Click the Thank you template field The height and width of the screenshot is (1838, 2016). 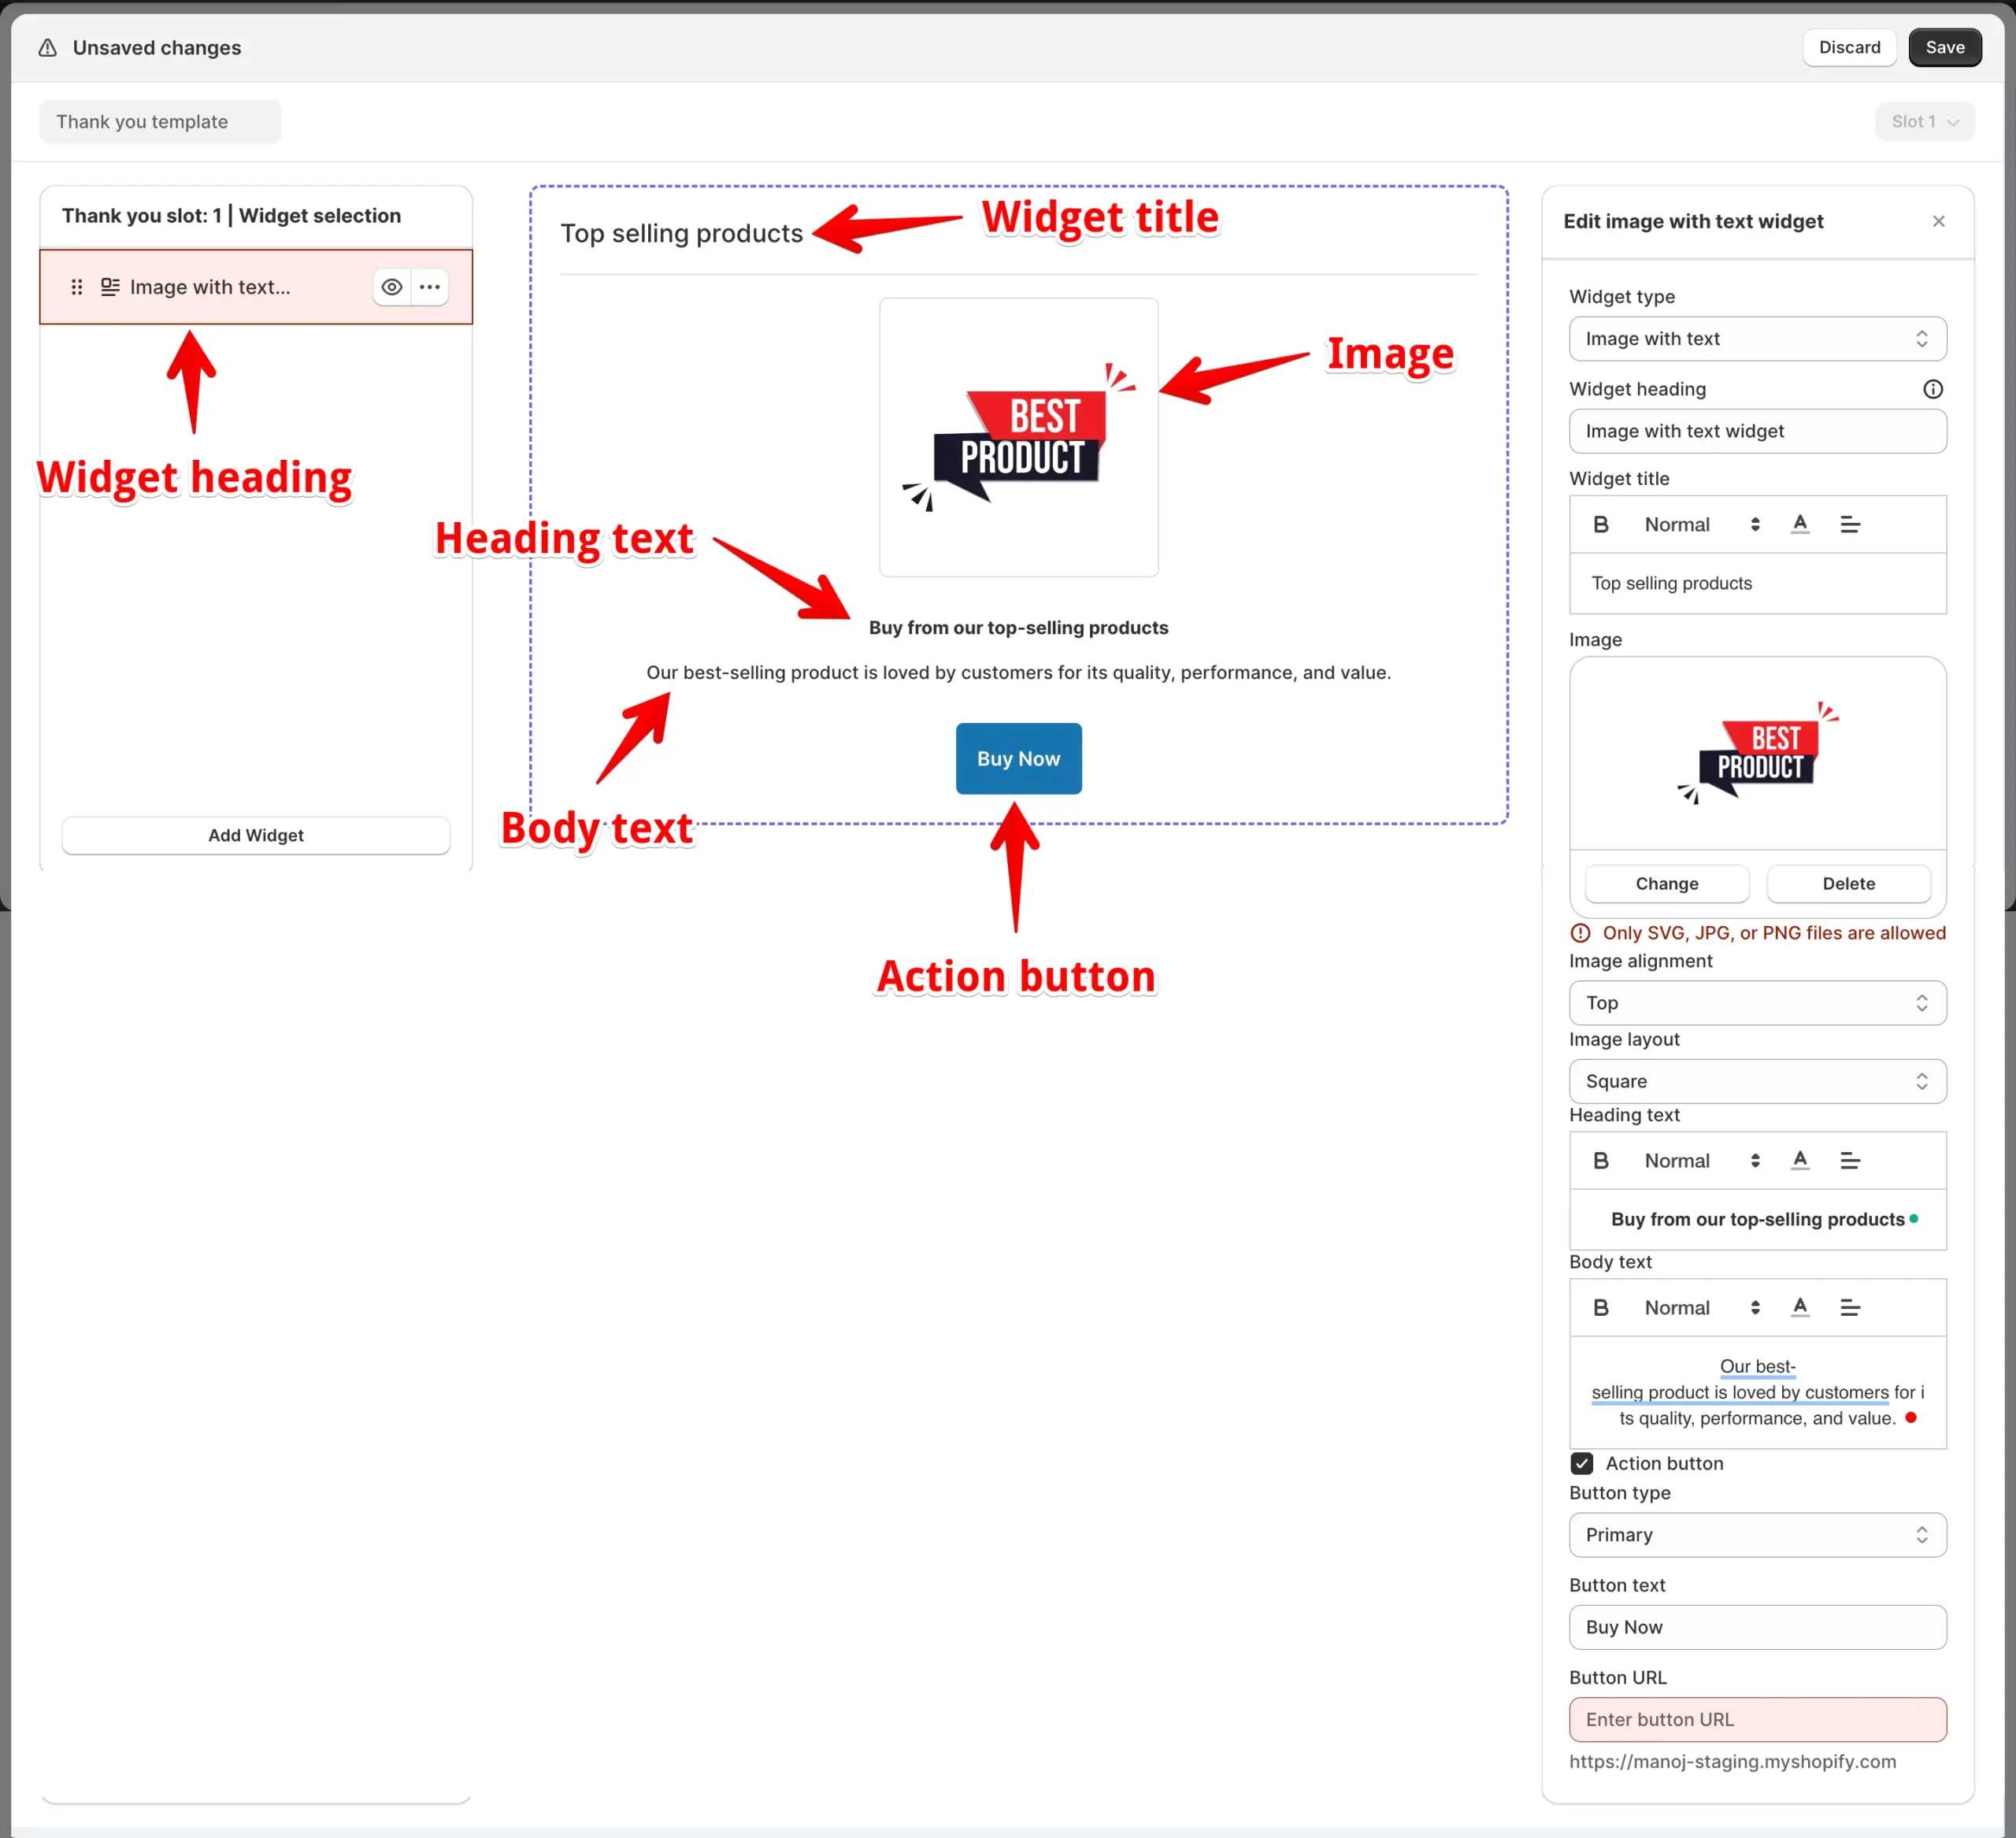click(x=160, y=121)
